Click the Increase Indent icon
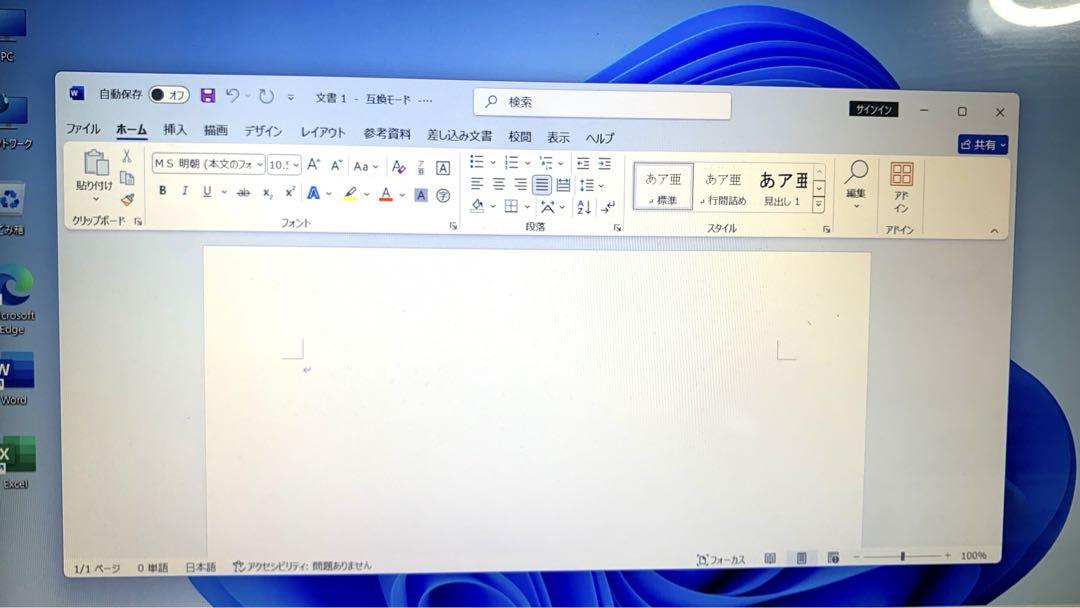1080x608 pixels. 604,164
